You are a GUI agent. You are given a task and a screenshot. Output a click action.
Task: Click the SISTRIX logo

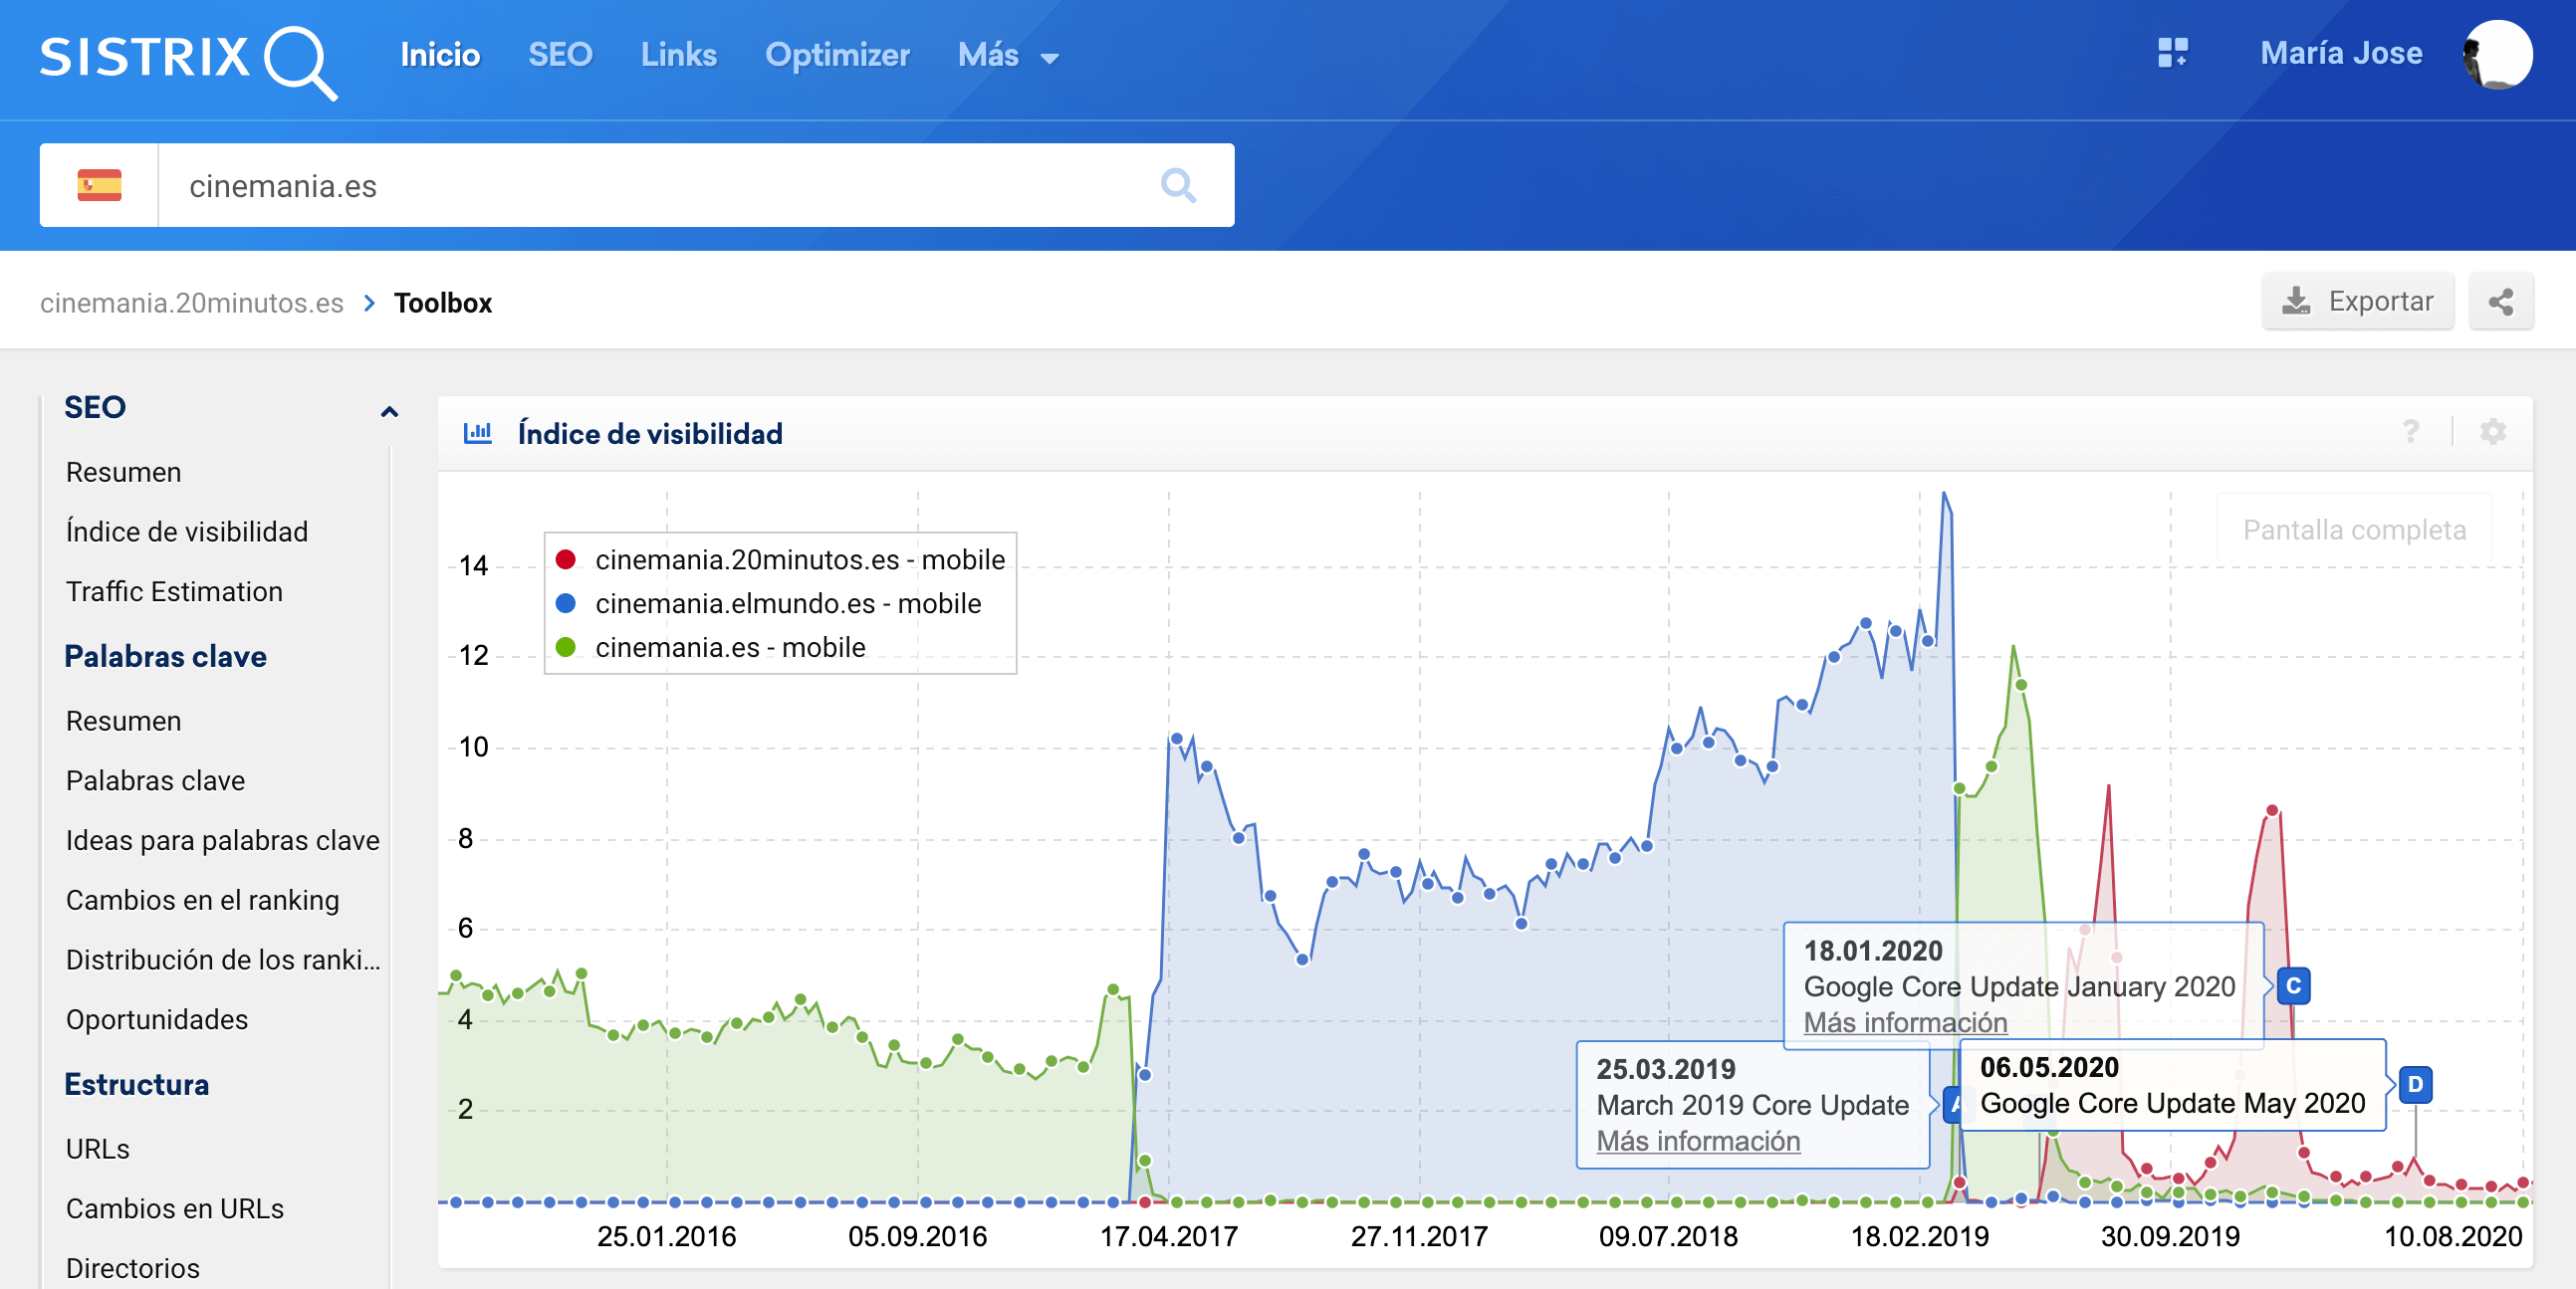[188, 58]
